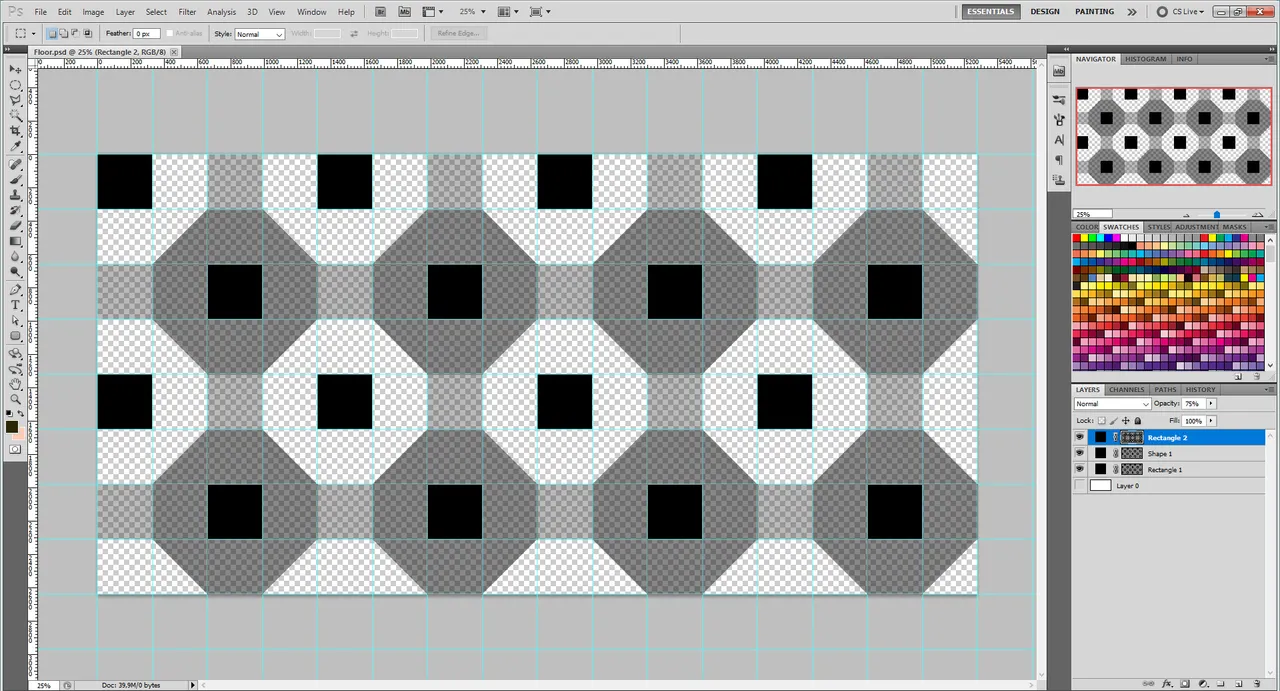This screenshot has width=1280, height=691.
Task: Click the foreground color swatch
Action: click(12, 427)
